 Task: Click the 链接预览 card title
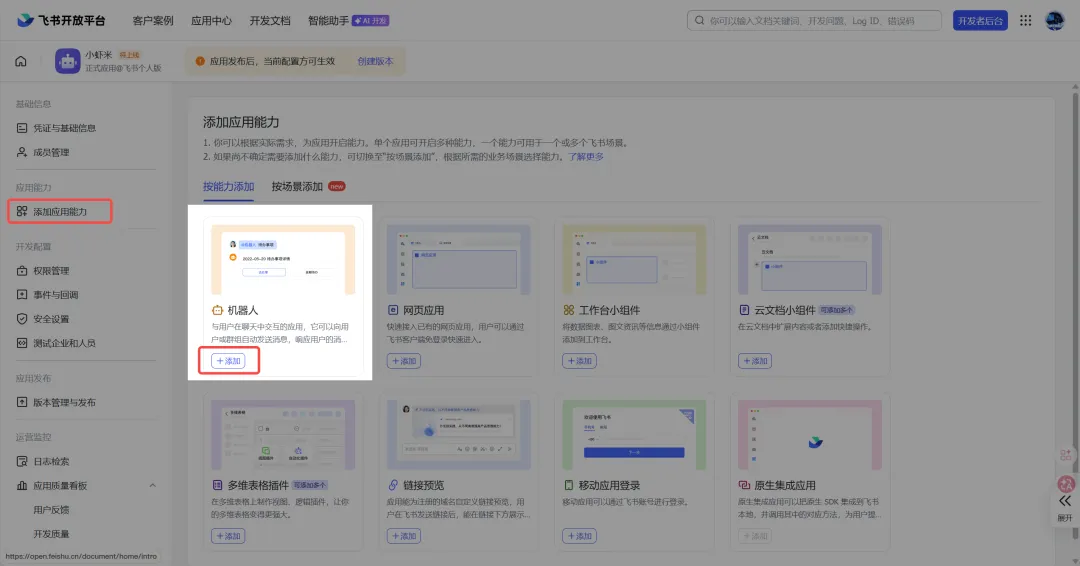[x=424, y=485]
